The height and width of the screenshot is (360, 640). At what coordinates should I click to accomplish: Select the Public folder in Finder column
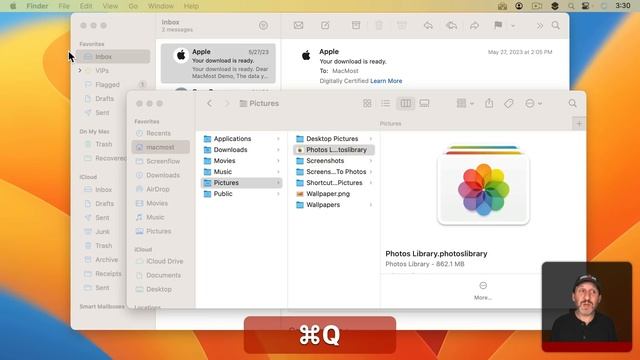coord(242,194)
